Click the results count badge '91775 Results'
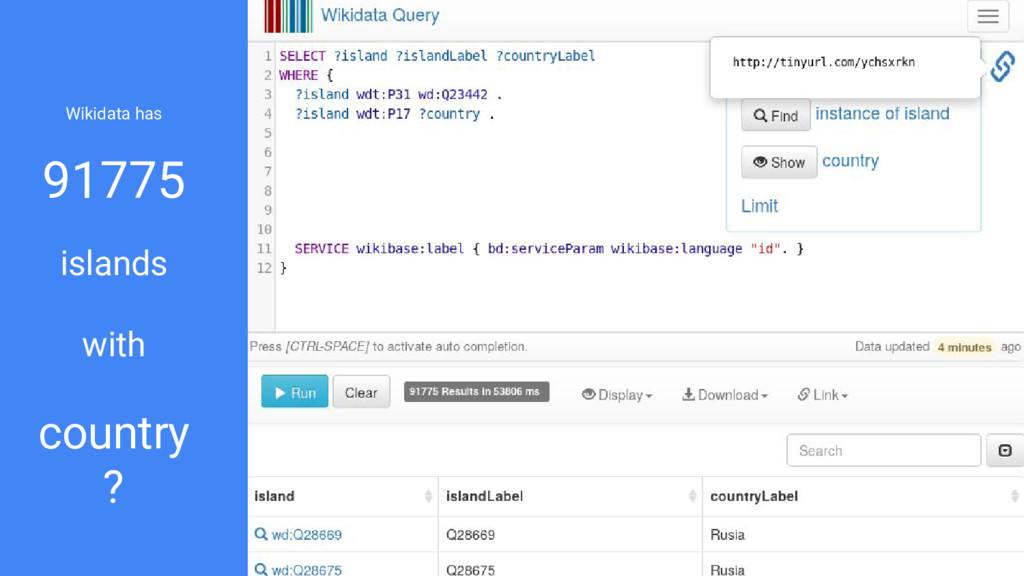1024x576 pixels. pyautogui.click(x=476, y=392)
